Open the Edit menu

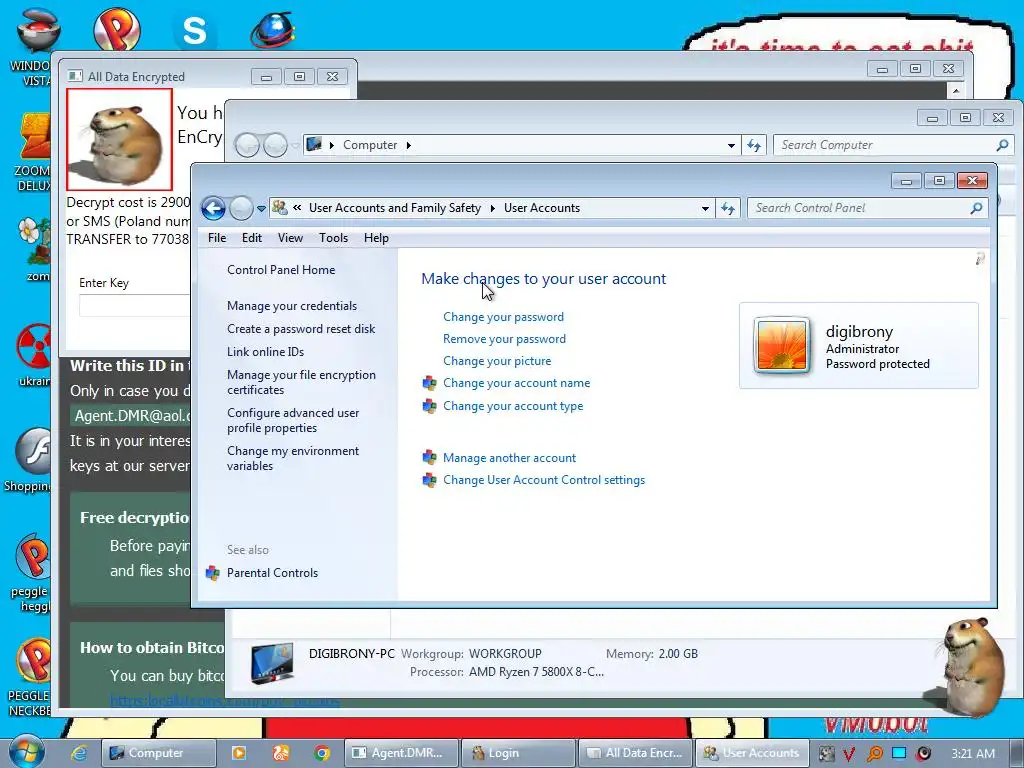coord(251,238)
